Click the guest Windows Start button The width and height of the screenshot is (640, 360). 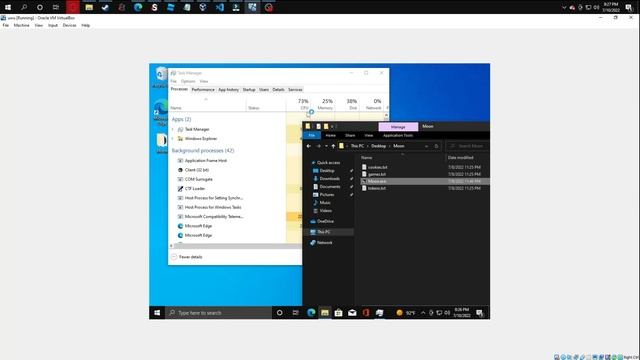click(157, 313)
